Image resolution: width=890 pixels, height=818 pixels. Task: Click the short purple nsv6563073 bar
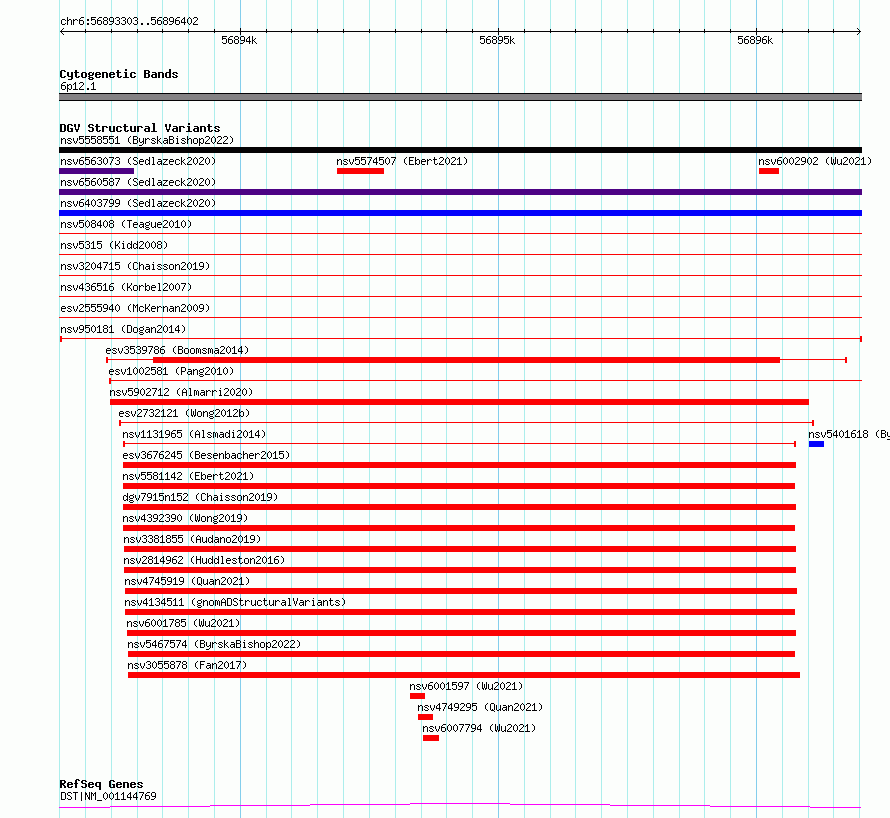pos(96,171)
